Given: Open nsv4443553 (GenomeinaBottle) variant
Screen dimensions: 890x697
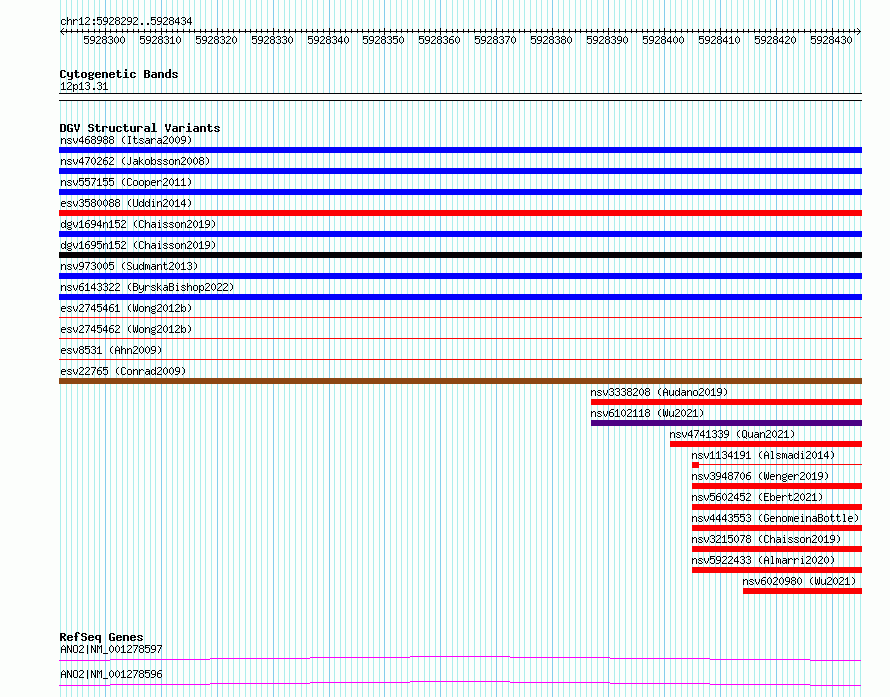Looking at the screenshot, I should point(775,518).
